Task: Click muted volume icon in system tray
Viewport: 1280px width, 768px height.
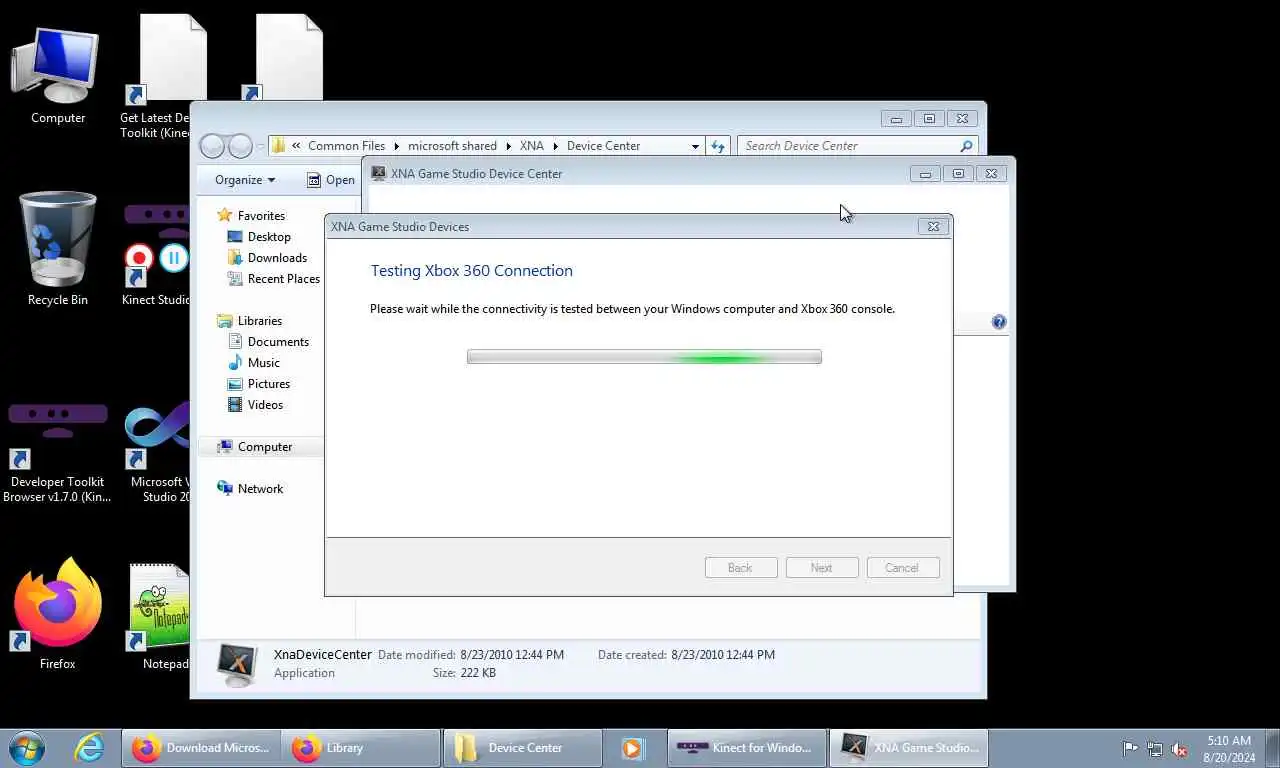Action: (x=1179, y=748)
